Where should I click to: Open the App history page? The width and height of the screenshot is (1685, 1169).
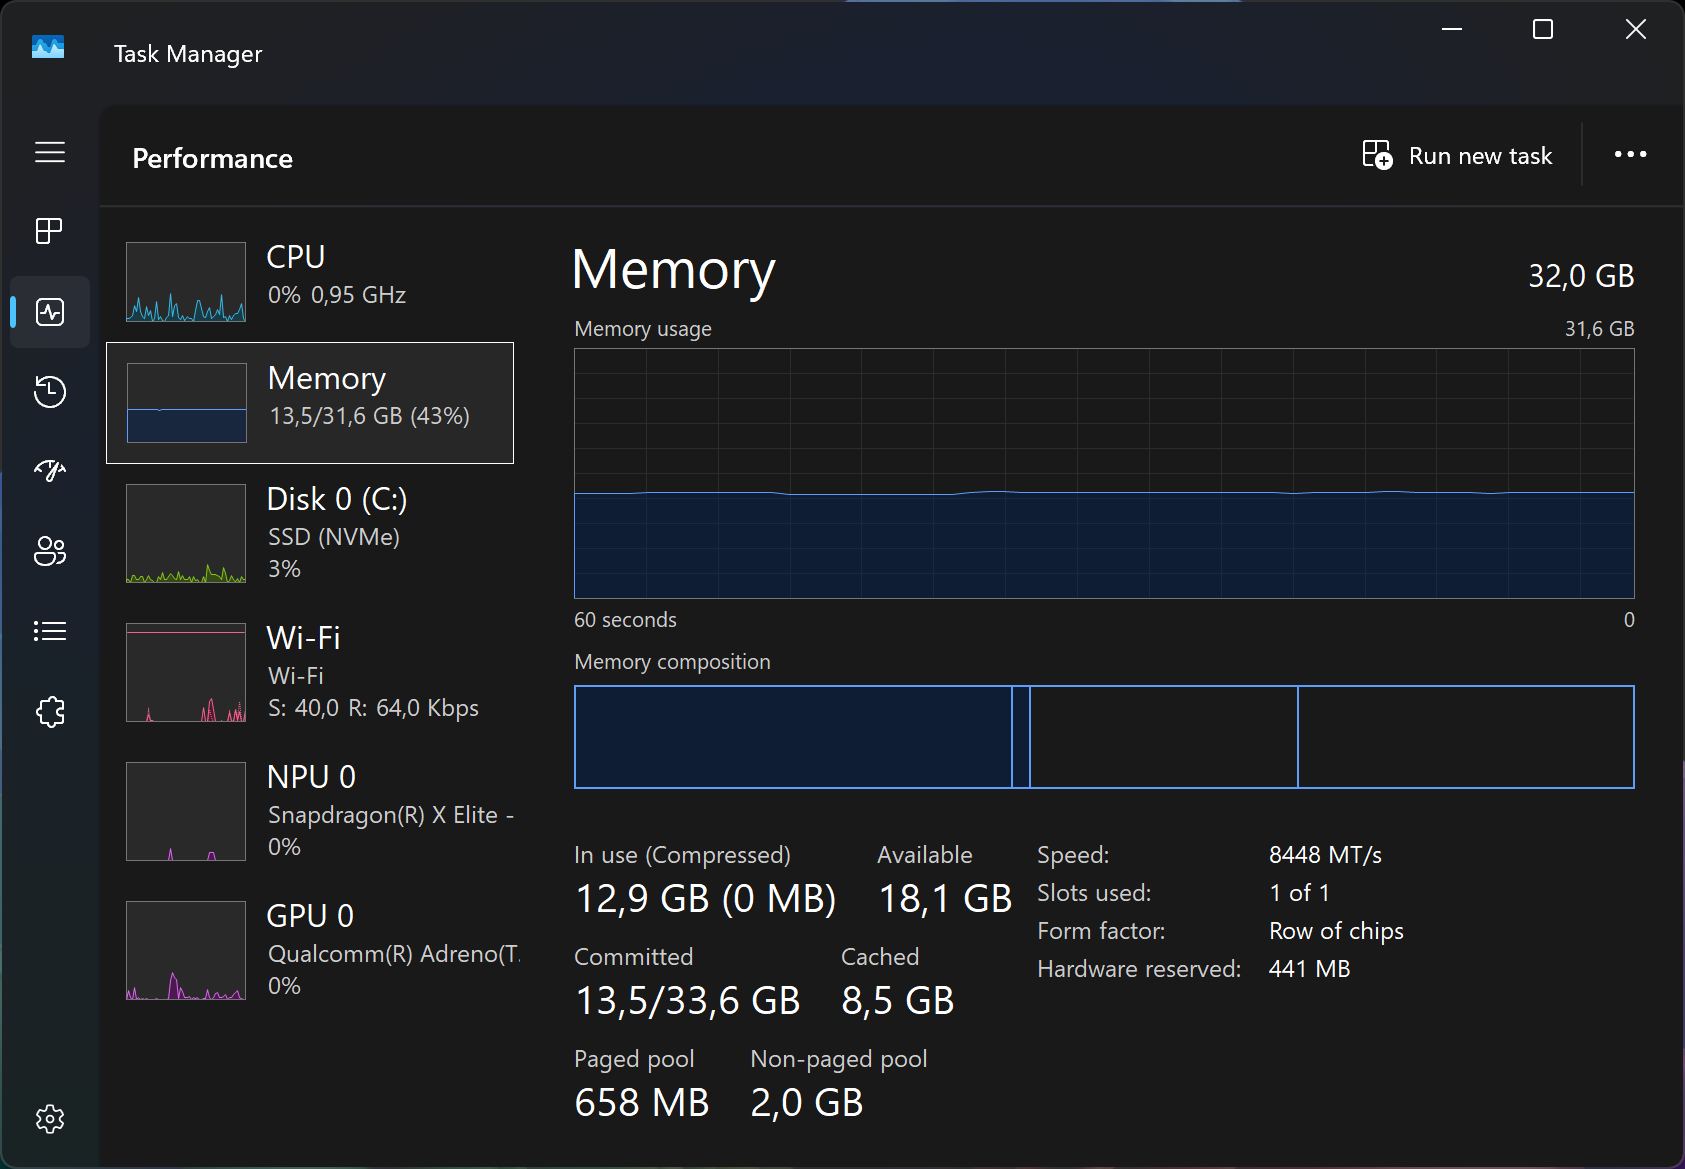point(50,391)
